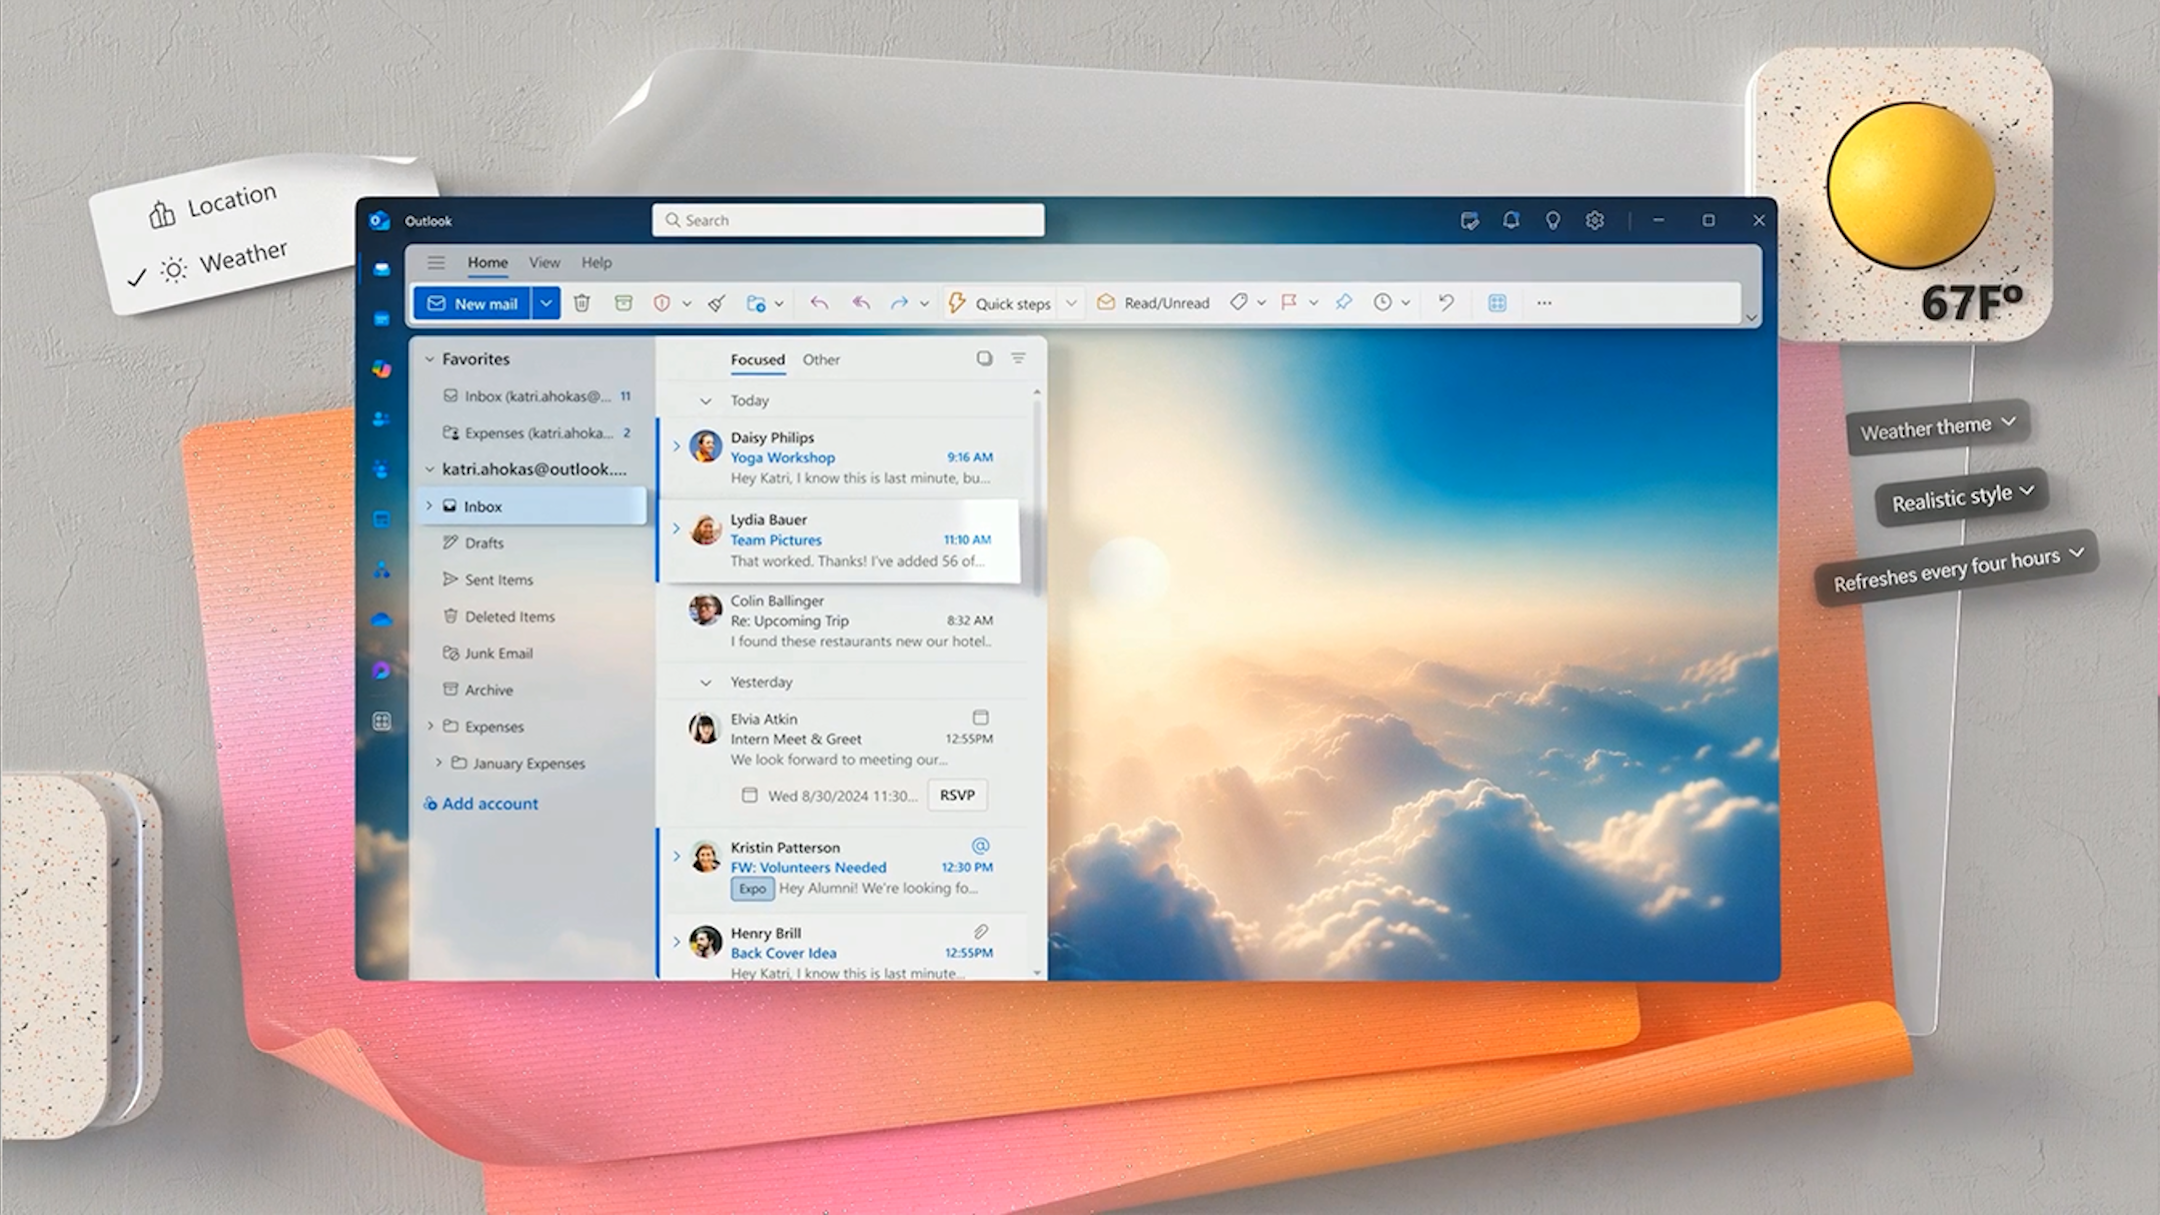Image resolution: width=2160 pixels, height=1215 pixels.
Task: Click RSVP button on Elvia Atkin email
Action: coord(957,795)
